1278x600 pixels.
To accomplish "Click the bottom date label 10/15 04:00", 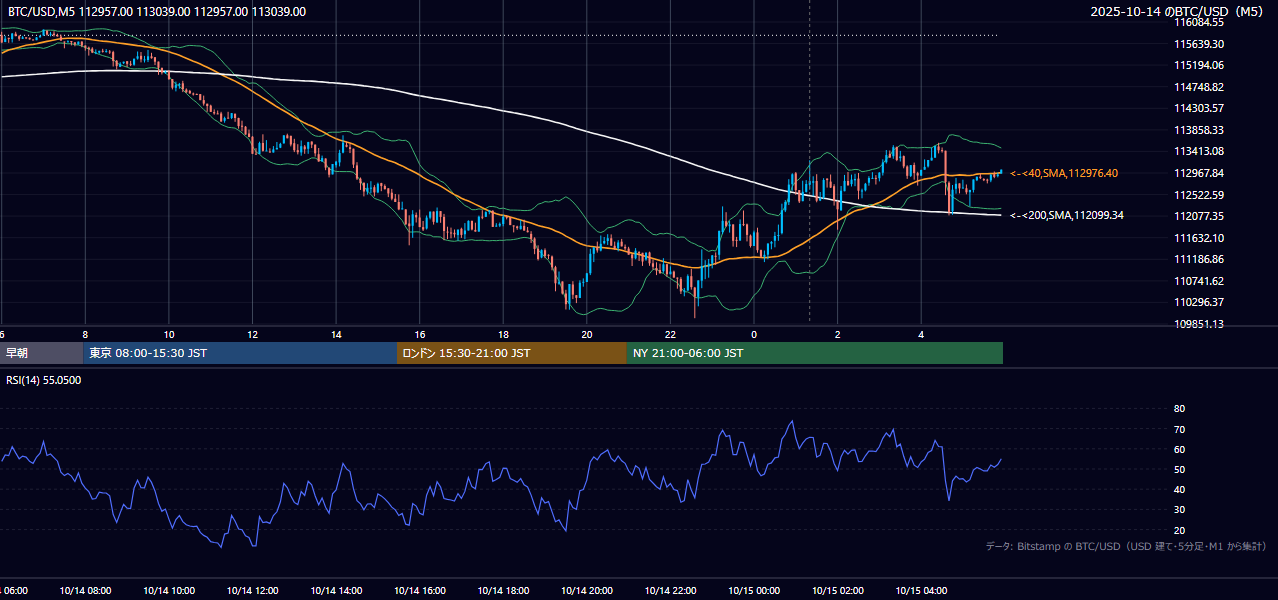I will [x=921, y=591].
